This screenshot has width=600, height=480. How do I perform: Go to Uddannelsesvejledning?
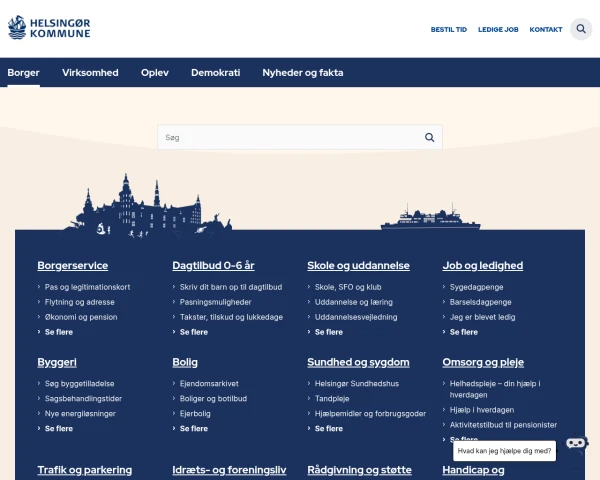tap(356, 317)
